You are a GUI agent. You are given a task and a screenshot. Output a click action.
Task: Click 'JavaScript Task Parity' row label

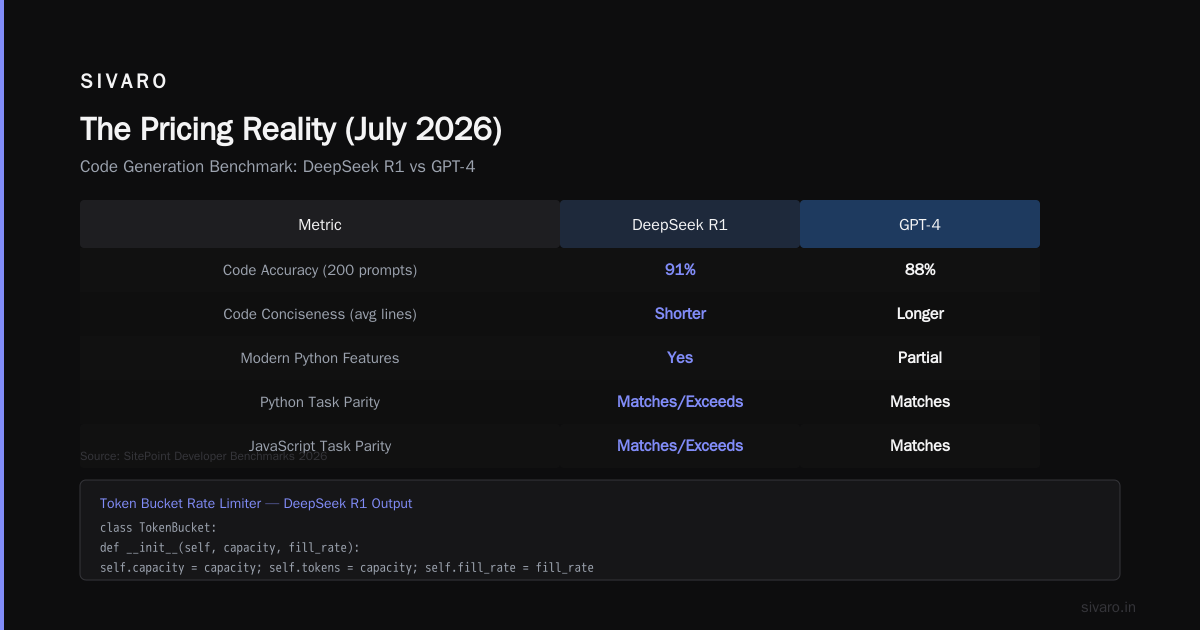coord(320,446)
